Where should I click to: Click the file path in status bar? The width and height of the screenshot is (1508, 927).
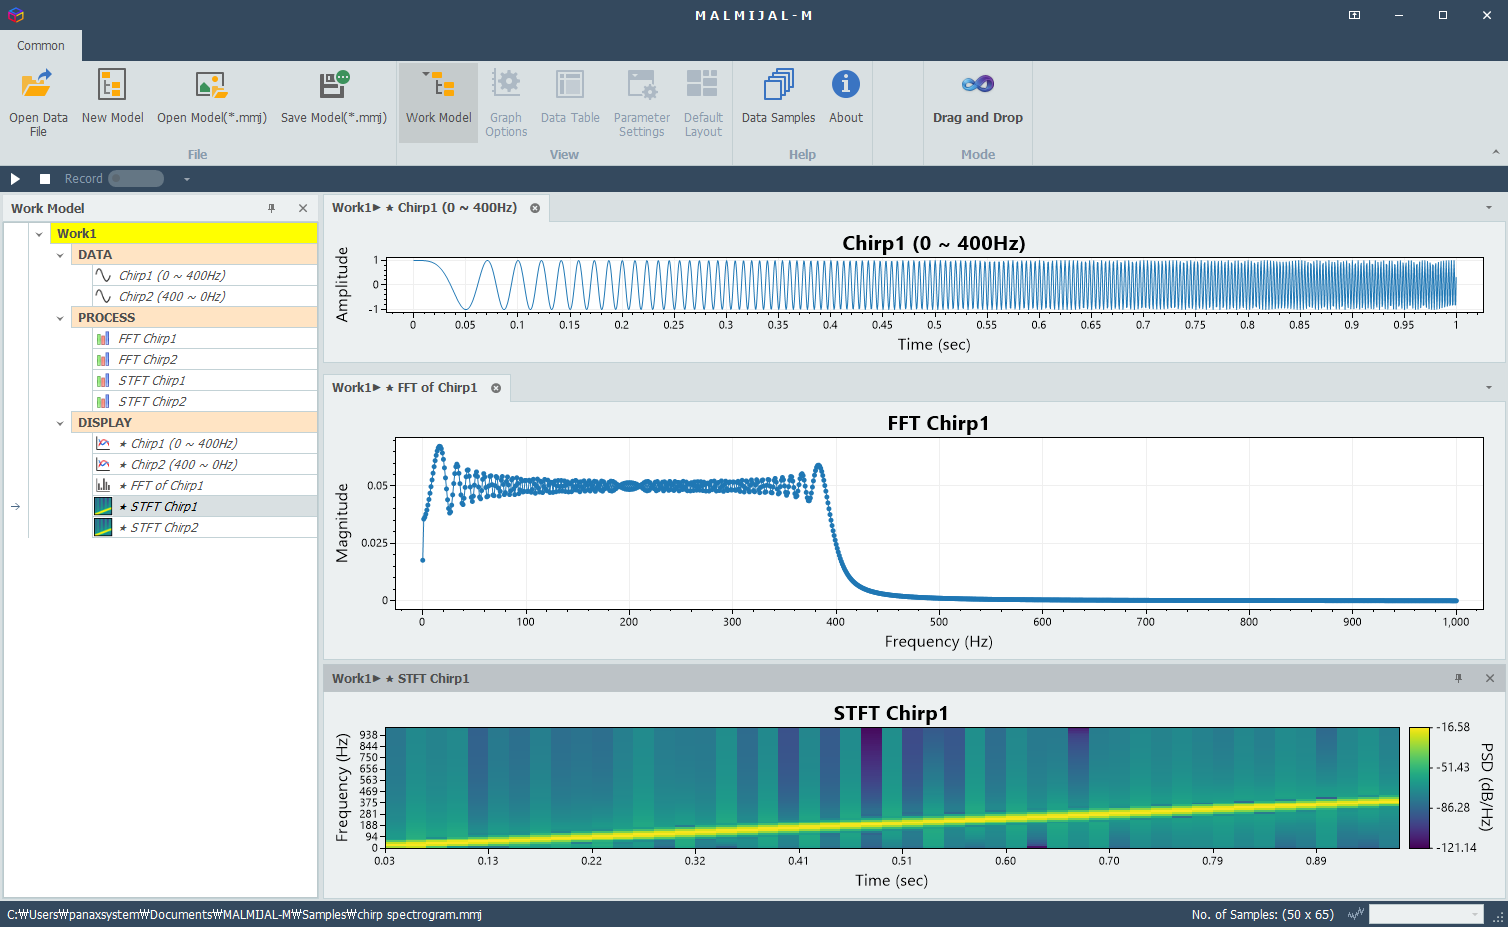point(244,915)
